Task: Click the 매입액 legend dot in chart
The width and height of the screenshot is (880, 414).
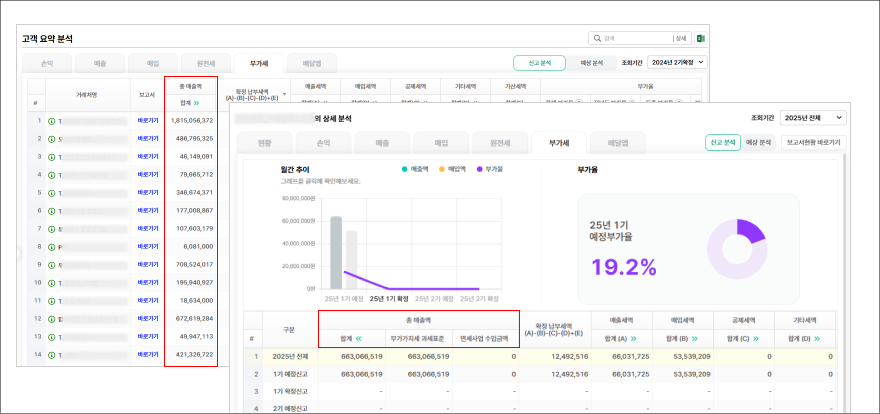Action: (441, 169)
